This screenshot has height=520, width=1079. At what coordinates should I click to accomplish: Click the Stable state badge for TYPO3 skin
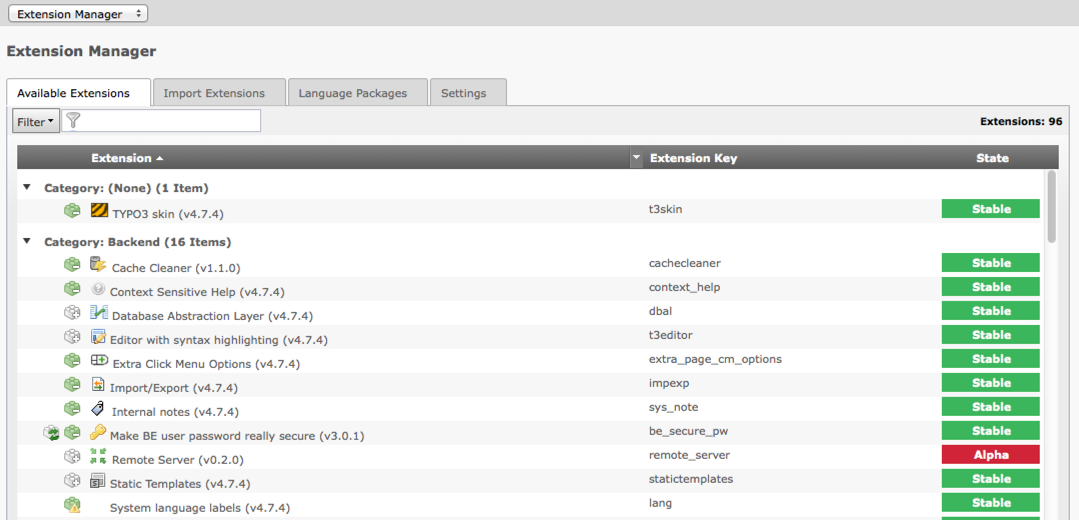click(991, 209)
